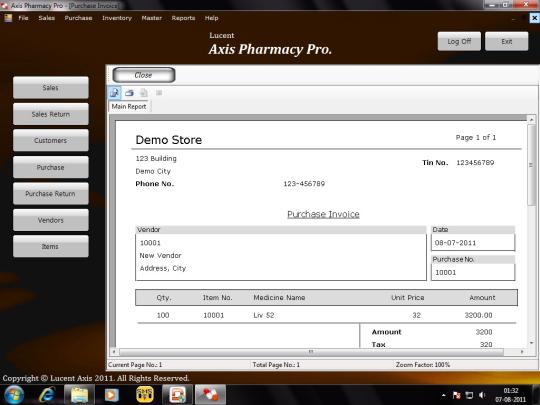The image size is (540, 405).
Task: Click the horizontal scroll left arrow
Action: pyautogui.click(x=114, y=352)
